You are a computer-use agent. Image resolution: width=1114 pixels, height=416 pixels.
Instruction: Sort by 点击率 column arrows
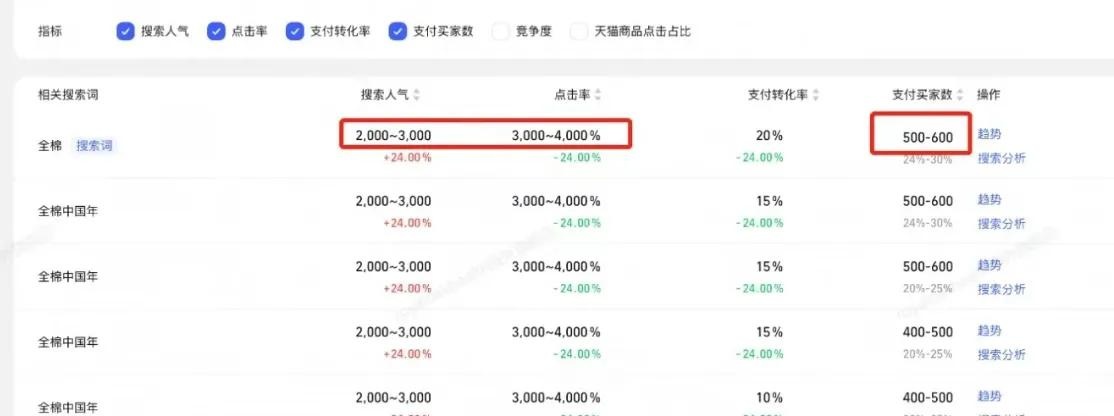click(x=597, y=95)
